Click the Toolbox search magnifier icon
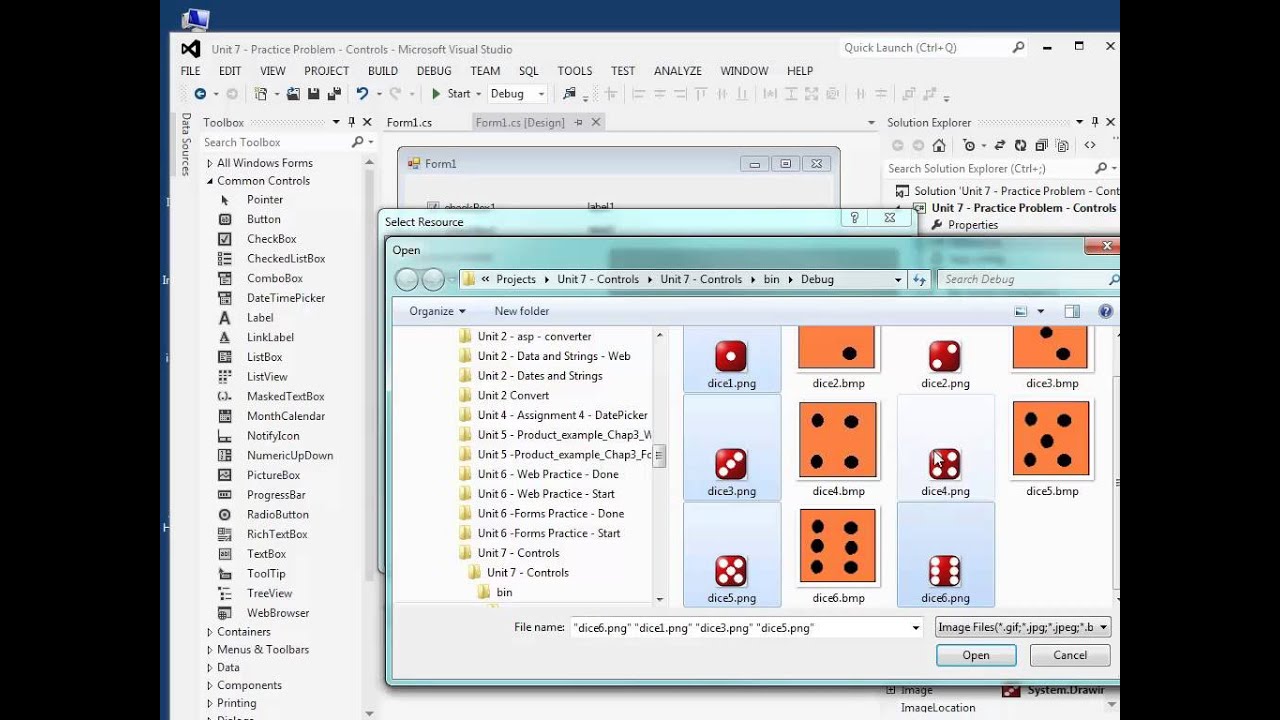The height and width of the screenshot is (720, 1280). [x=357, y=142]
